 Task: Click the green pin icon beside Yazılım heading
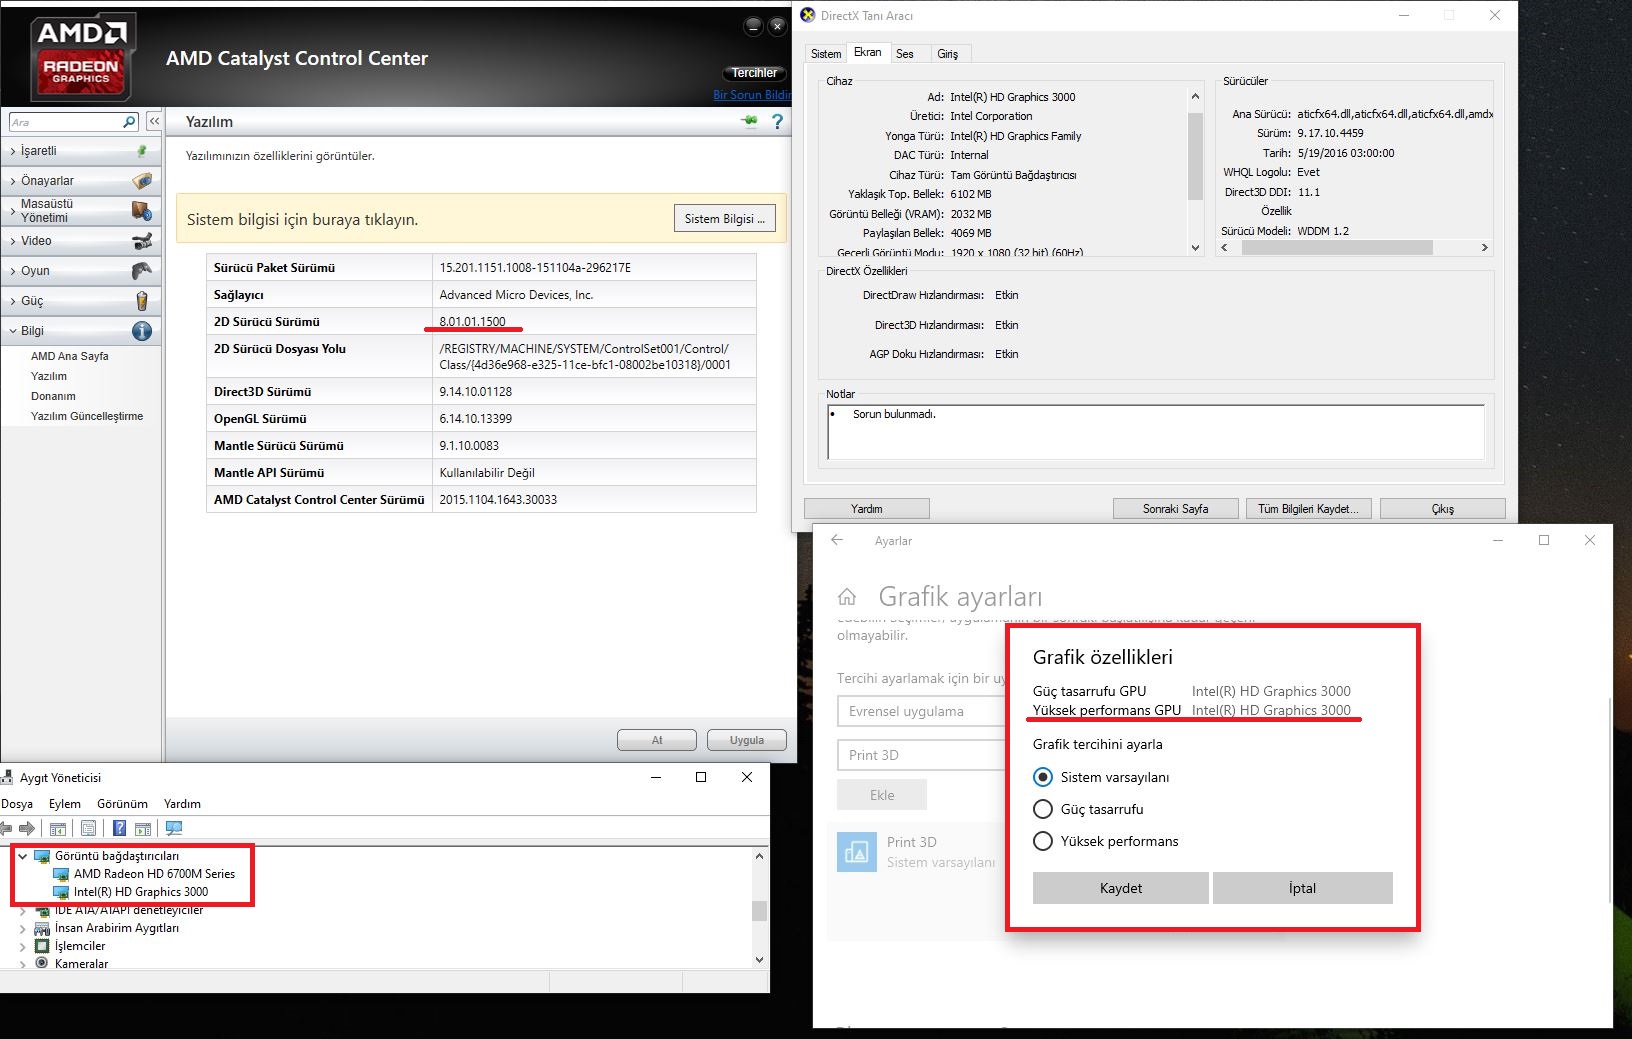coord(749,122)
